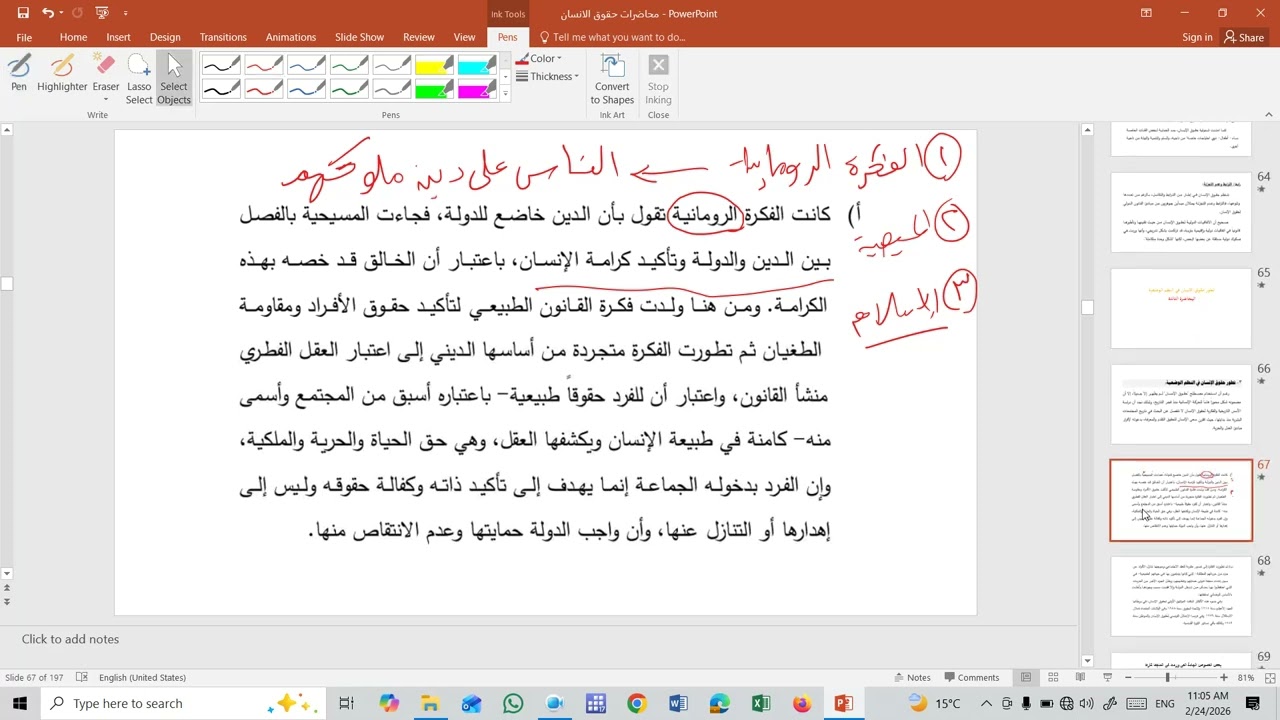Pick the yellow highlighter pen
Screen dimensions: 1280x720
pyautogui.click(x=434, y=64)
